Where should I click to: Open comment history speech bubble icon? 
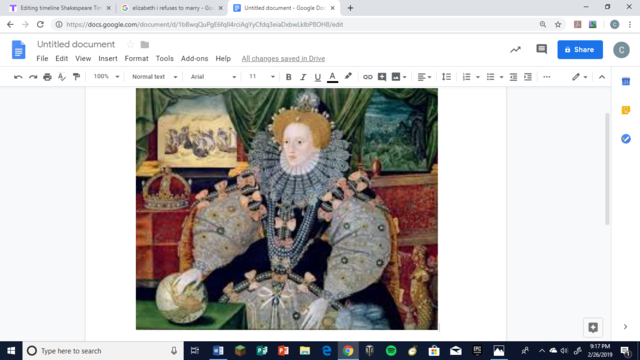(541, 49)
